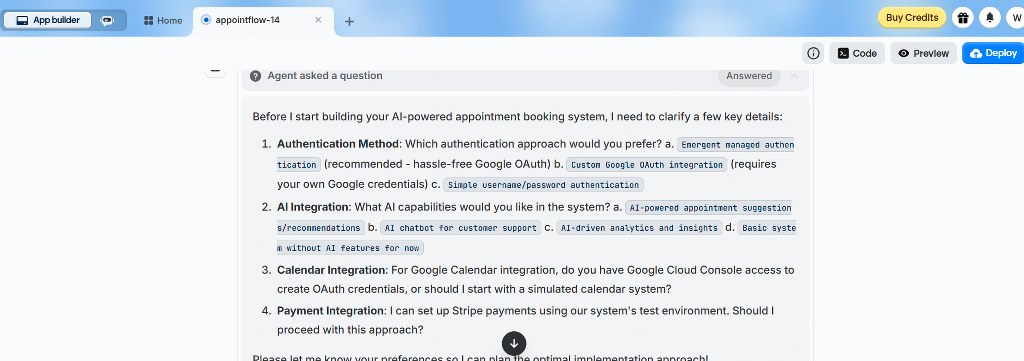Open the notifications bell
Image resolution: width=1024 pixels, height=361 pixels.
[x=989, y=18]
